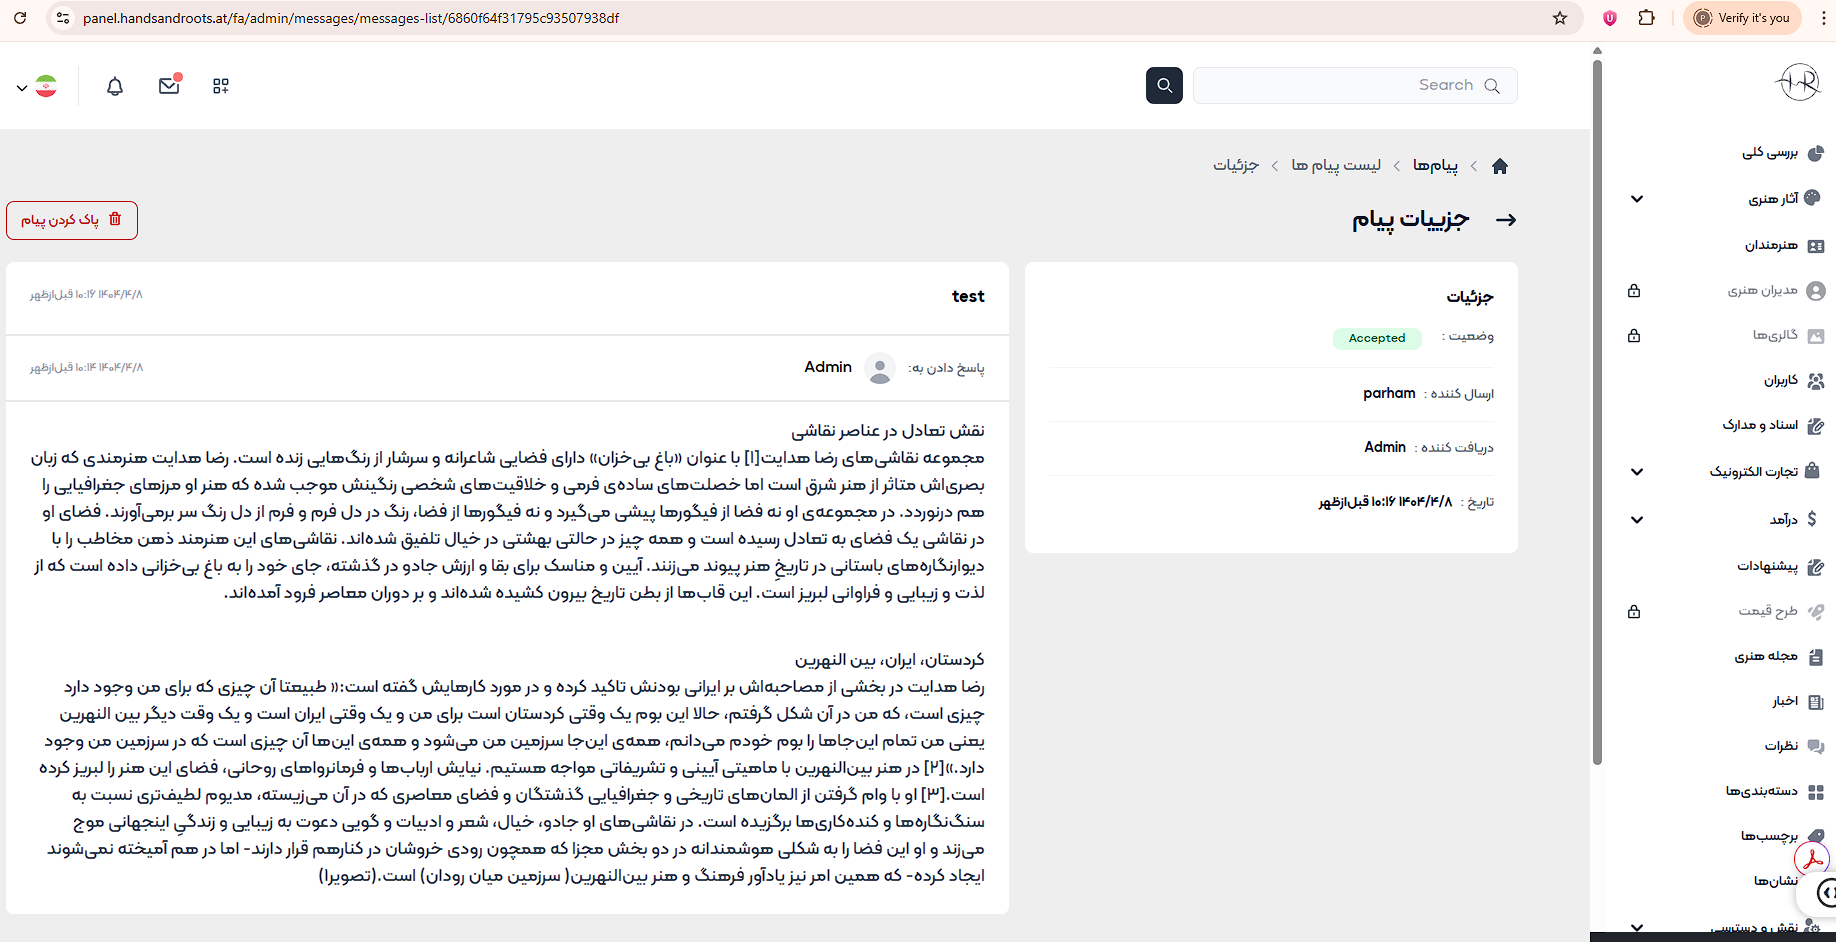Screen dimensions: 1836x942
Task: Click the Accepted status badge
Action: click(x=1377, y=338)
